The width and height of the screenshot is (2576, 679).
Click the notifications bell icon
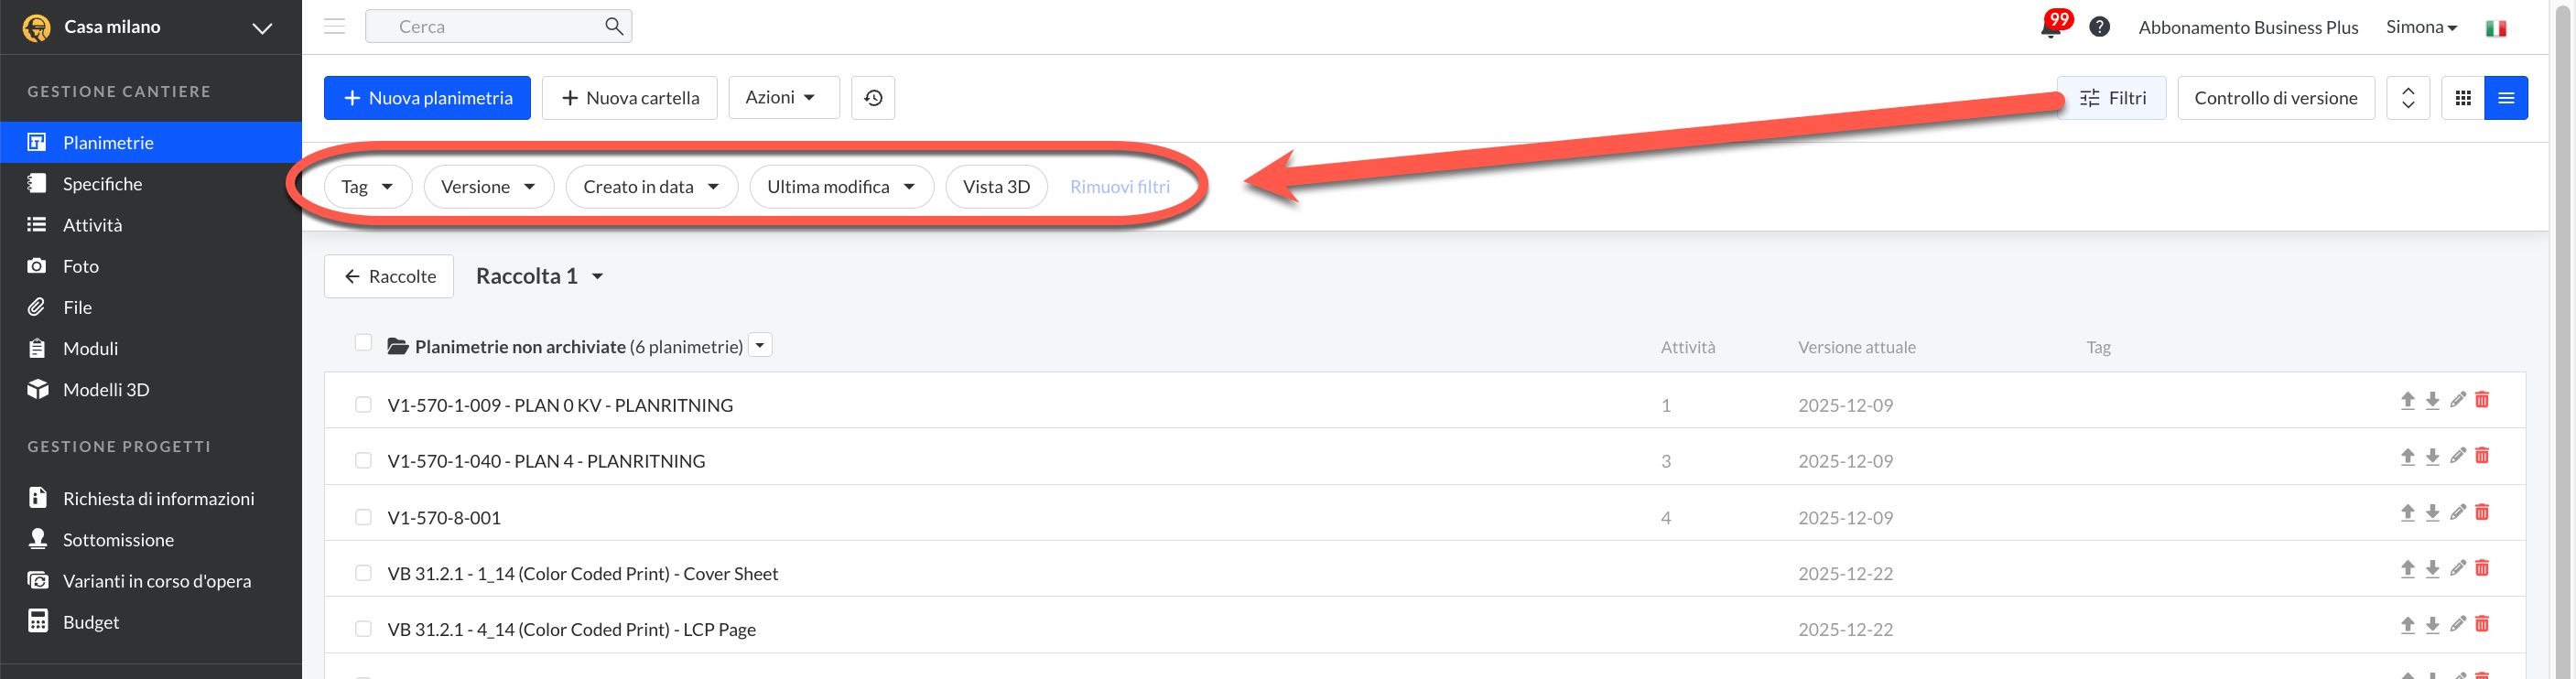2050,28
